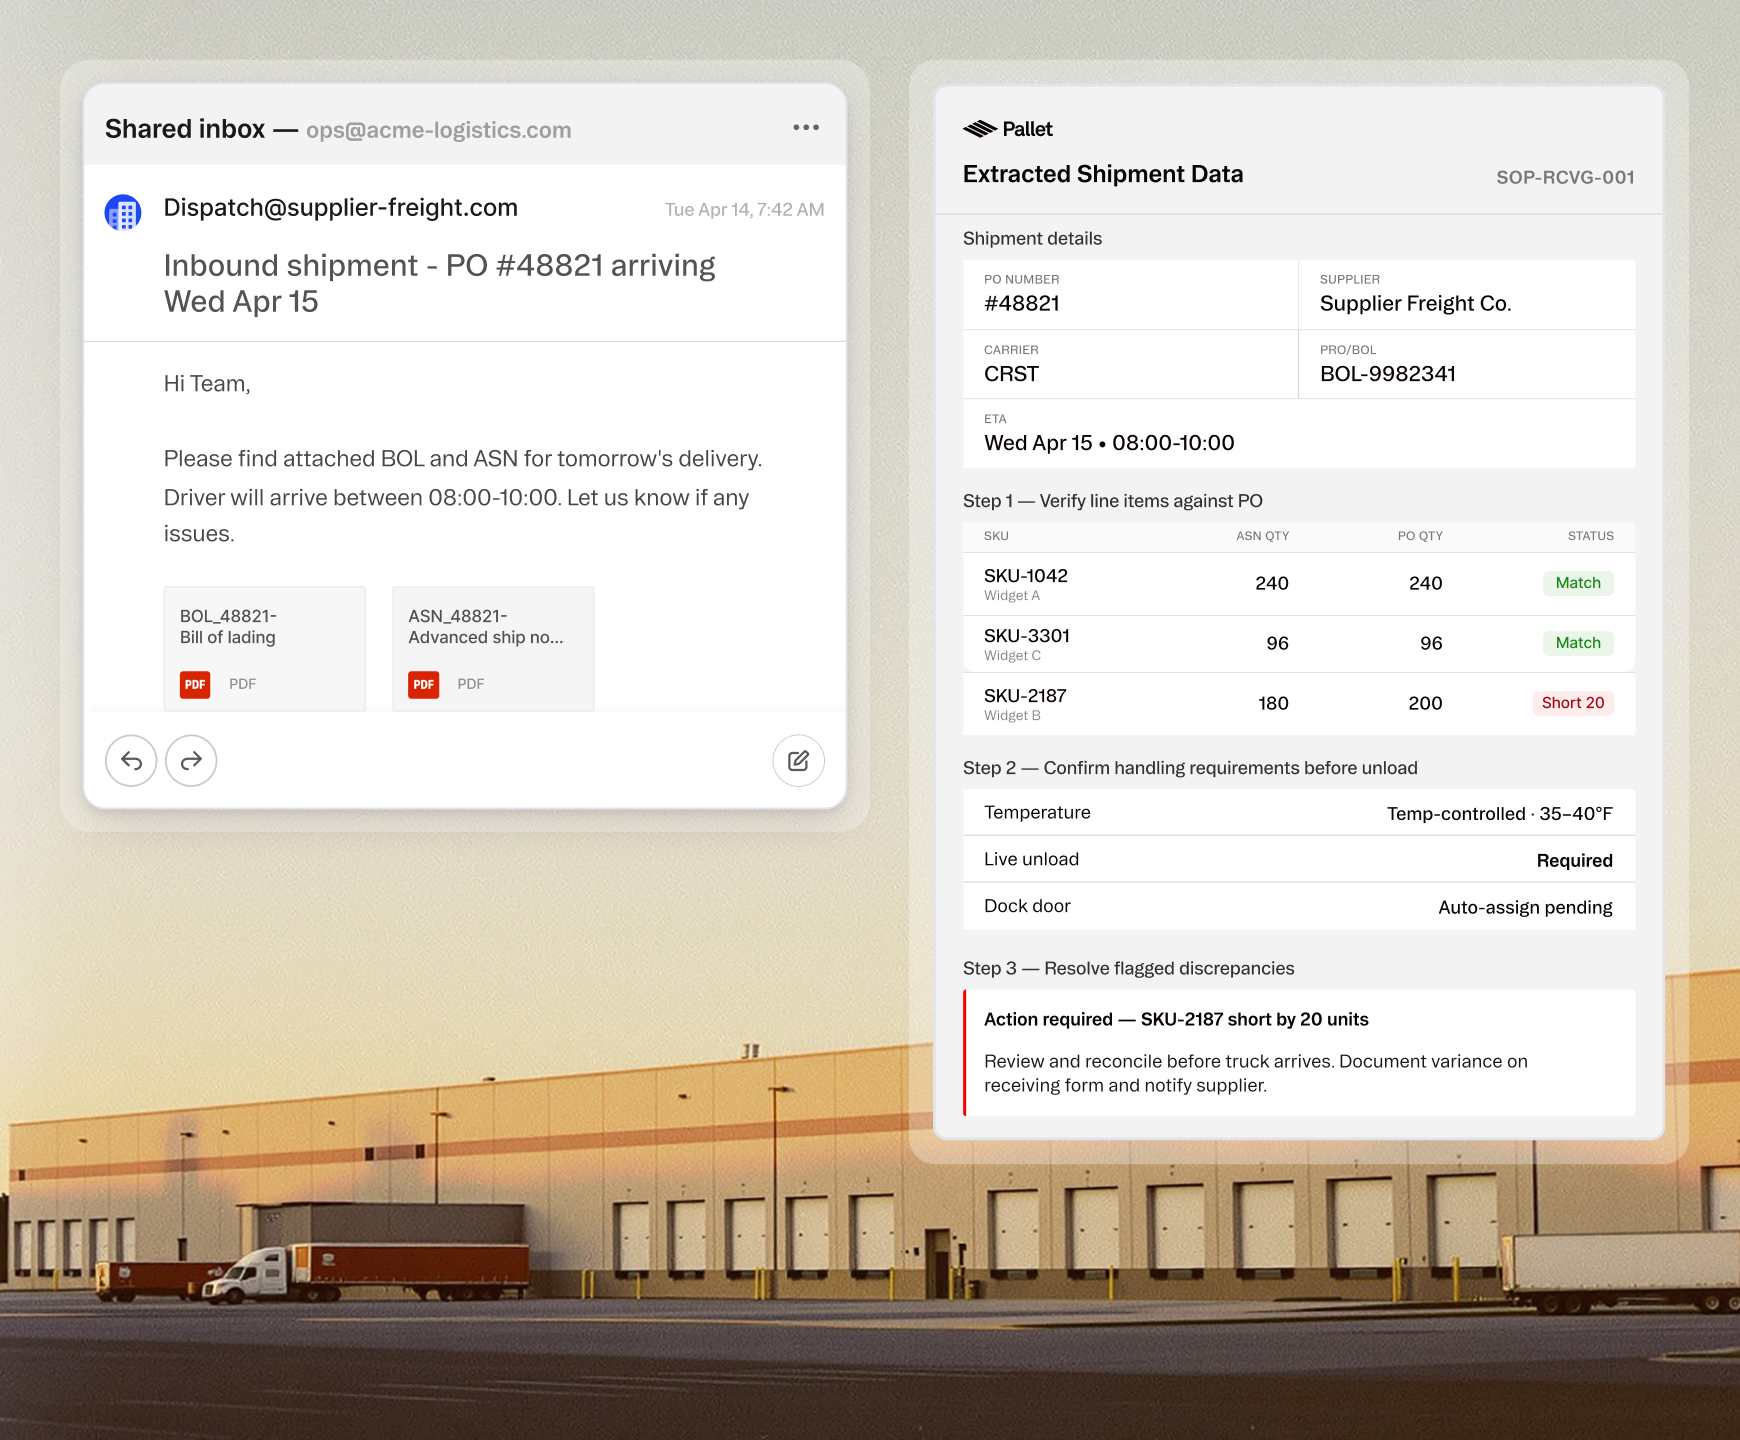1740x1440 pixels.
Task: Click PO quantity 200 for SKU-2187
Action: pyautogui.click(x=1425, y=703)
